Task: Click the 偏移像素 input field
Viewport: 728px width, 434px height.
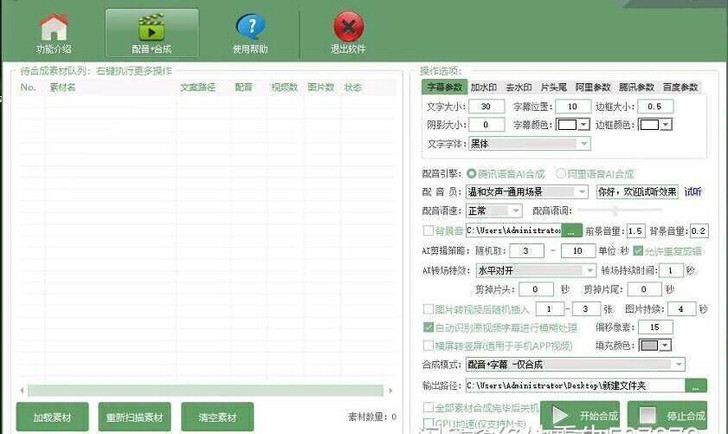Action: pyautogui.click(x=655, y=327)
